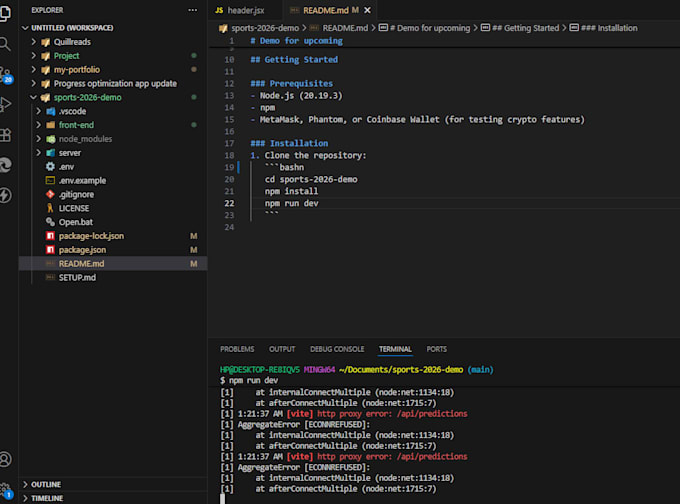Open Search view in activity bar
The height and width of the screenshot is (504, 680).
pyautogui.click(x=5, y=43)
